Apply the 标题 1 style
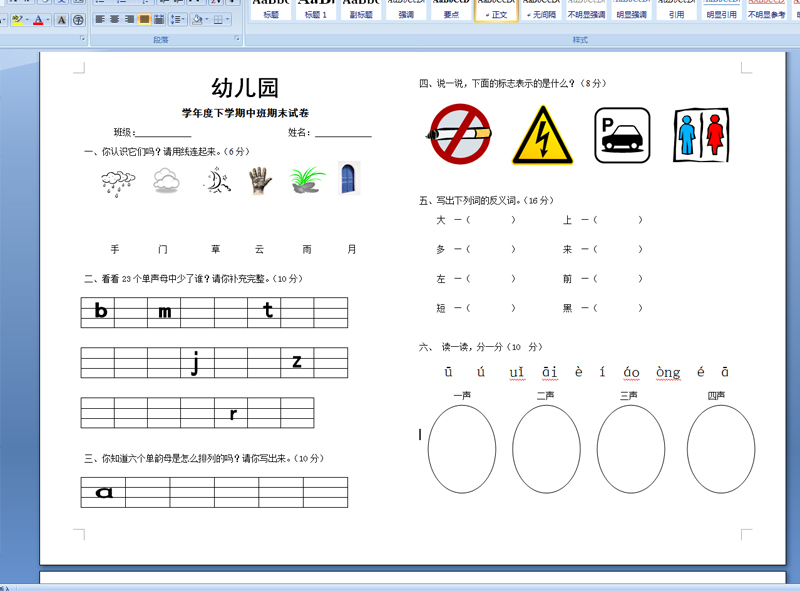 316,10
